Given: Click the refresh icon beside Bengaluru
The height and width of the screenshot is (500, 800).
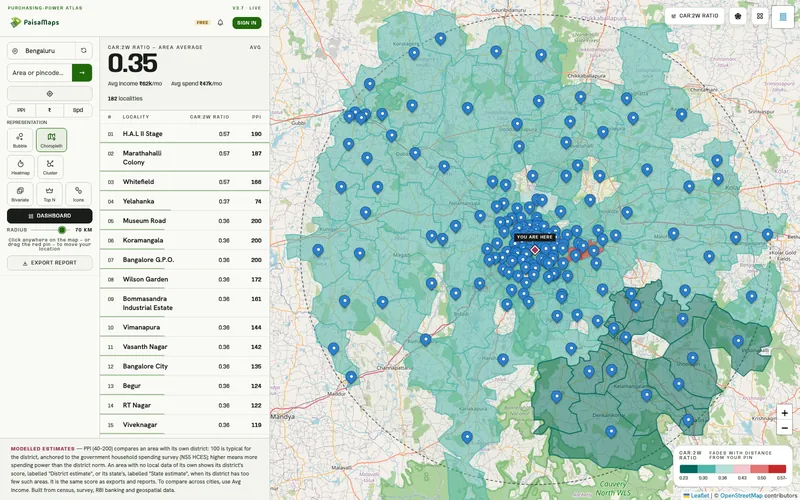Looking at the screenshot, I should (84, 51).
